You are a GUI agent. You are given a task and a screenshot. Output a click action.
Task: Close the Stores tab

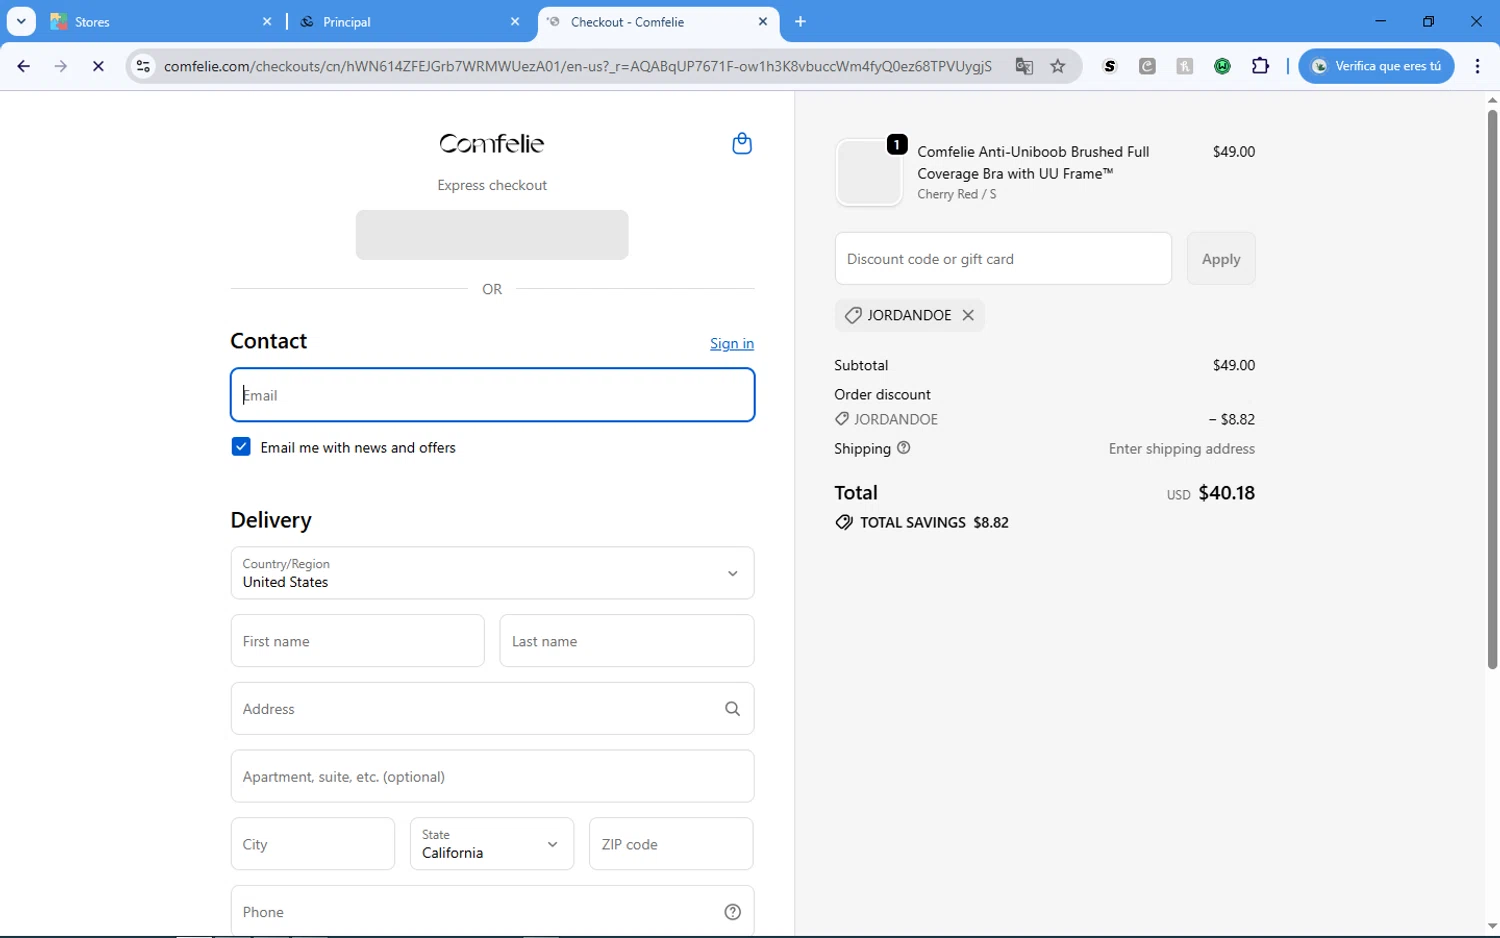point(267,21)
